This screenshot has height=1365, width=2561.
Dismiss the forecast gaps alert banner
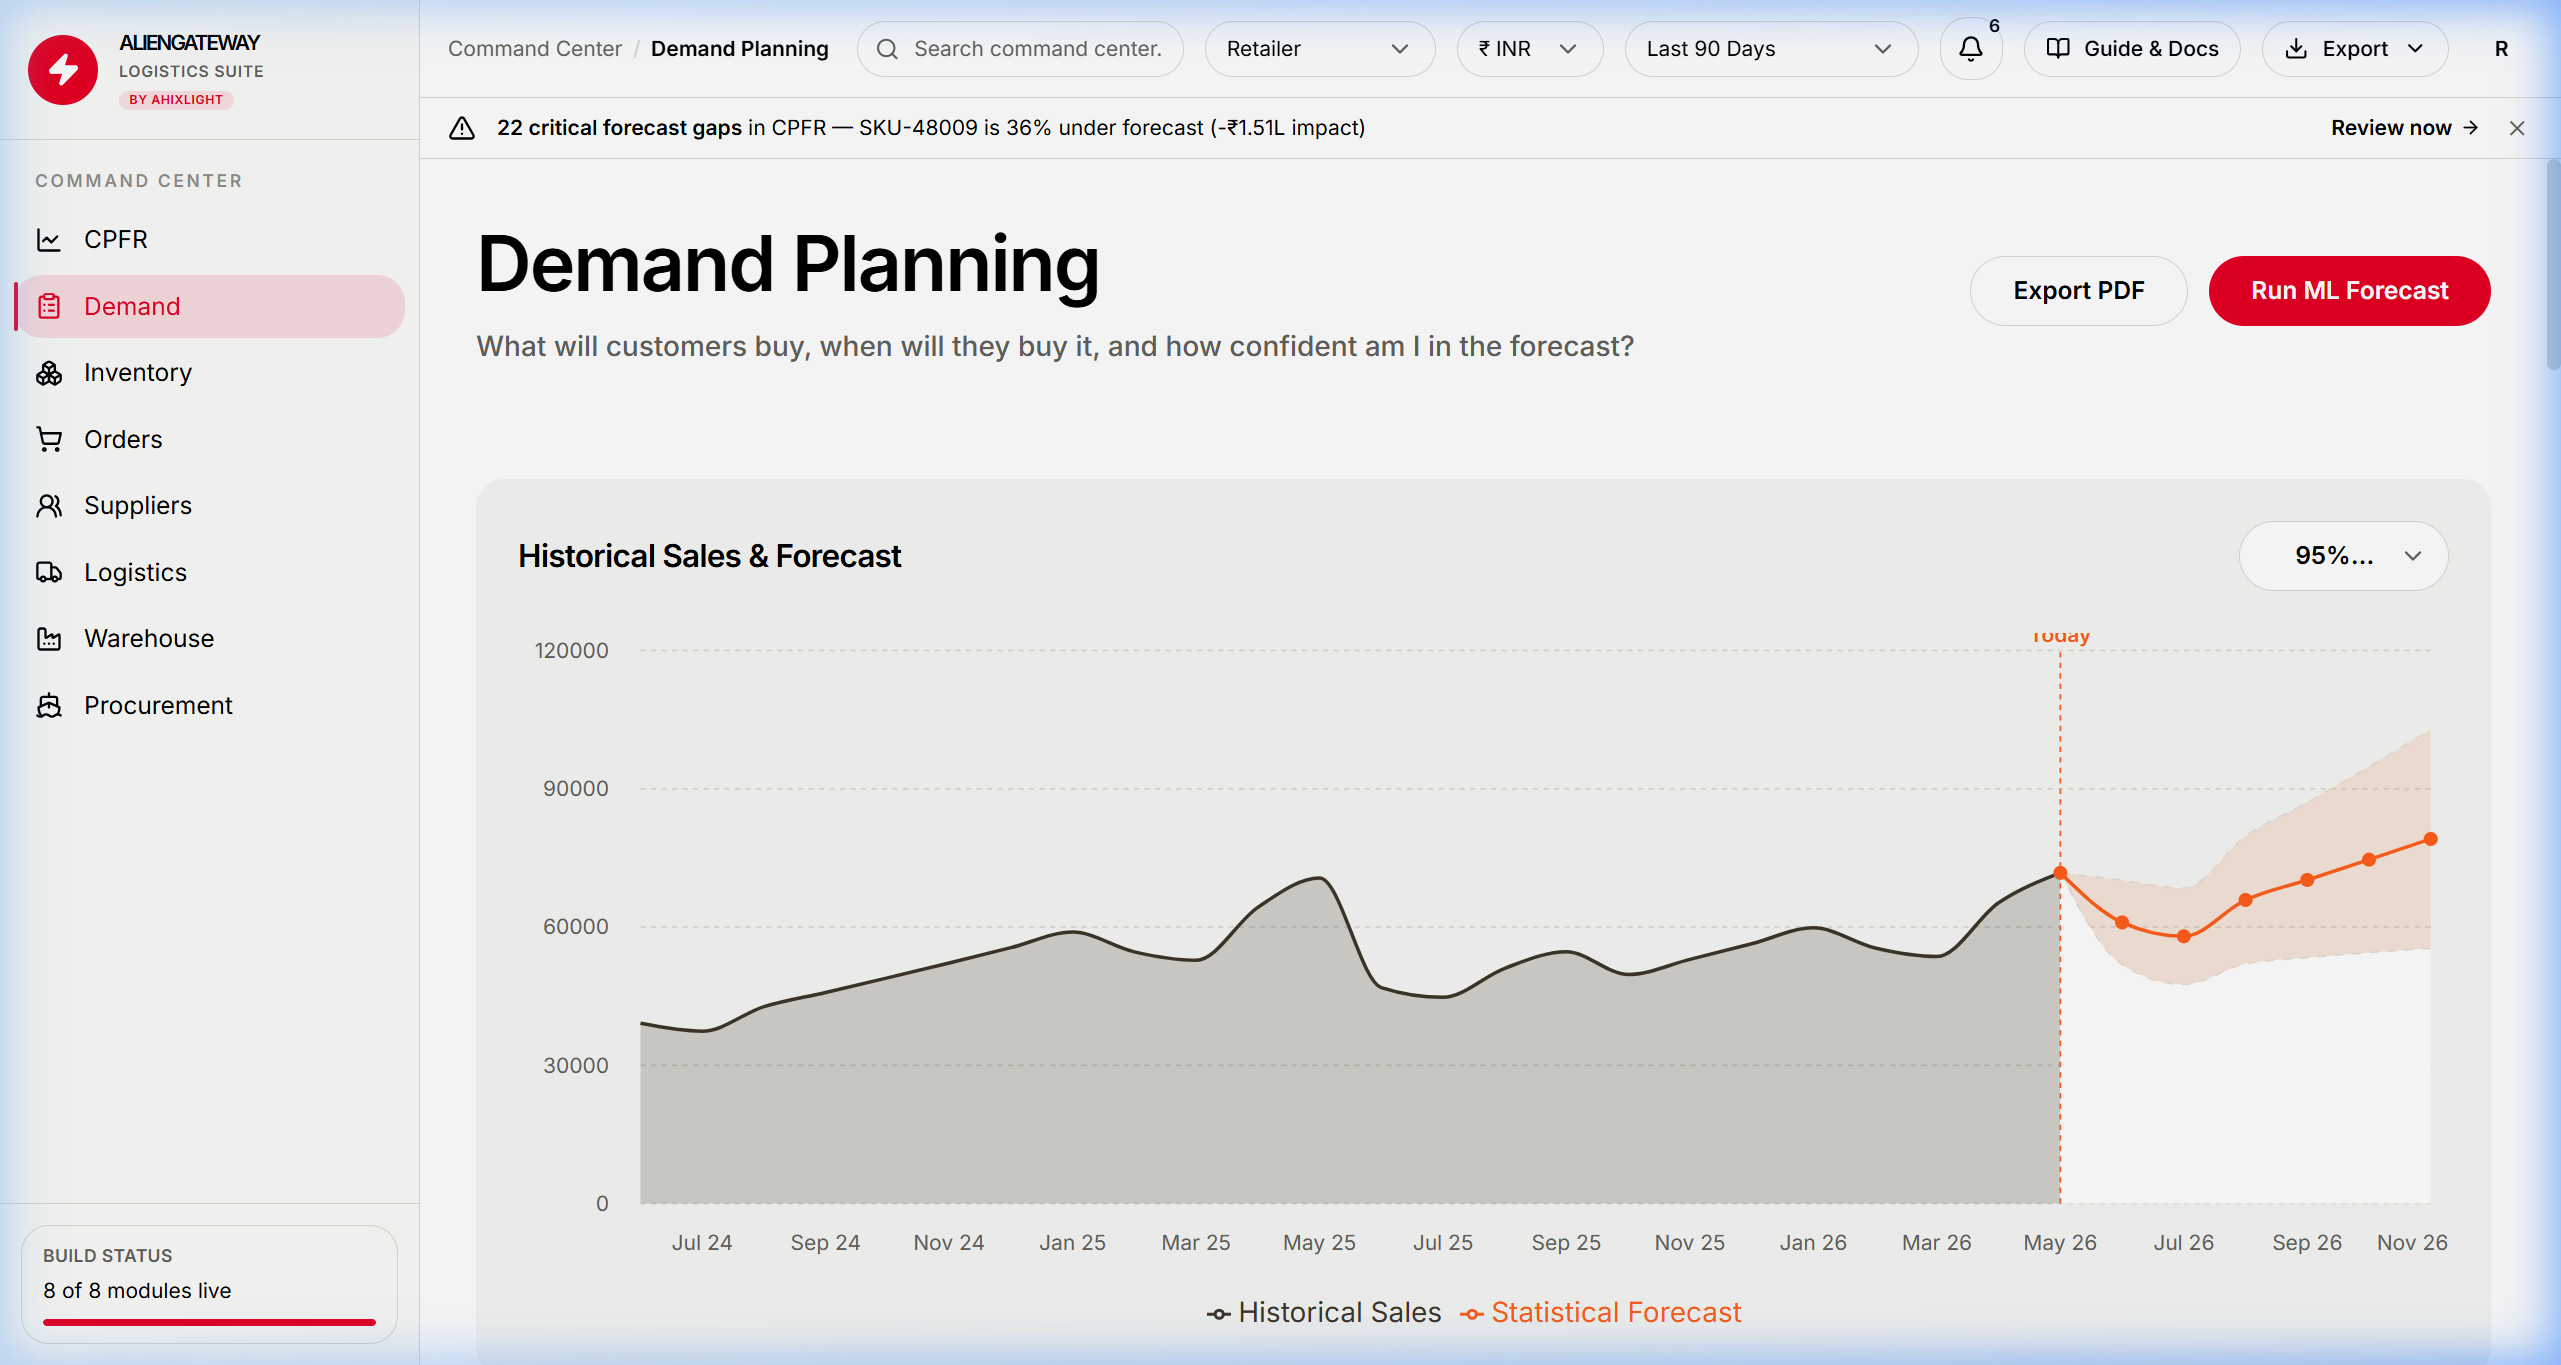pos(2517,128)
